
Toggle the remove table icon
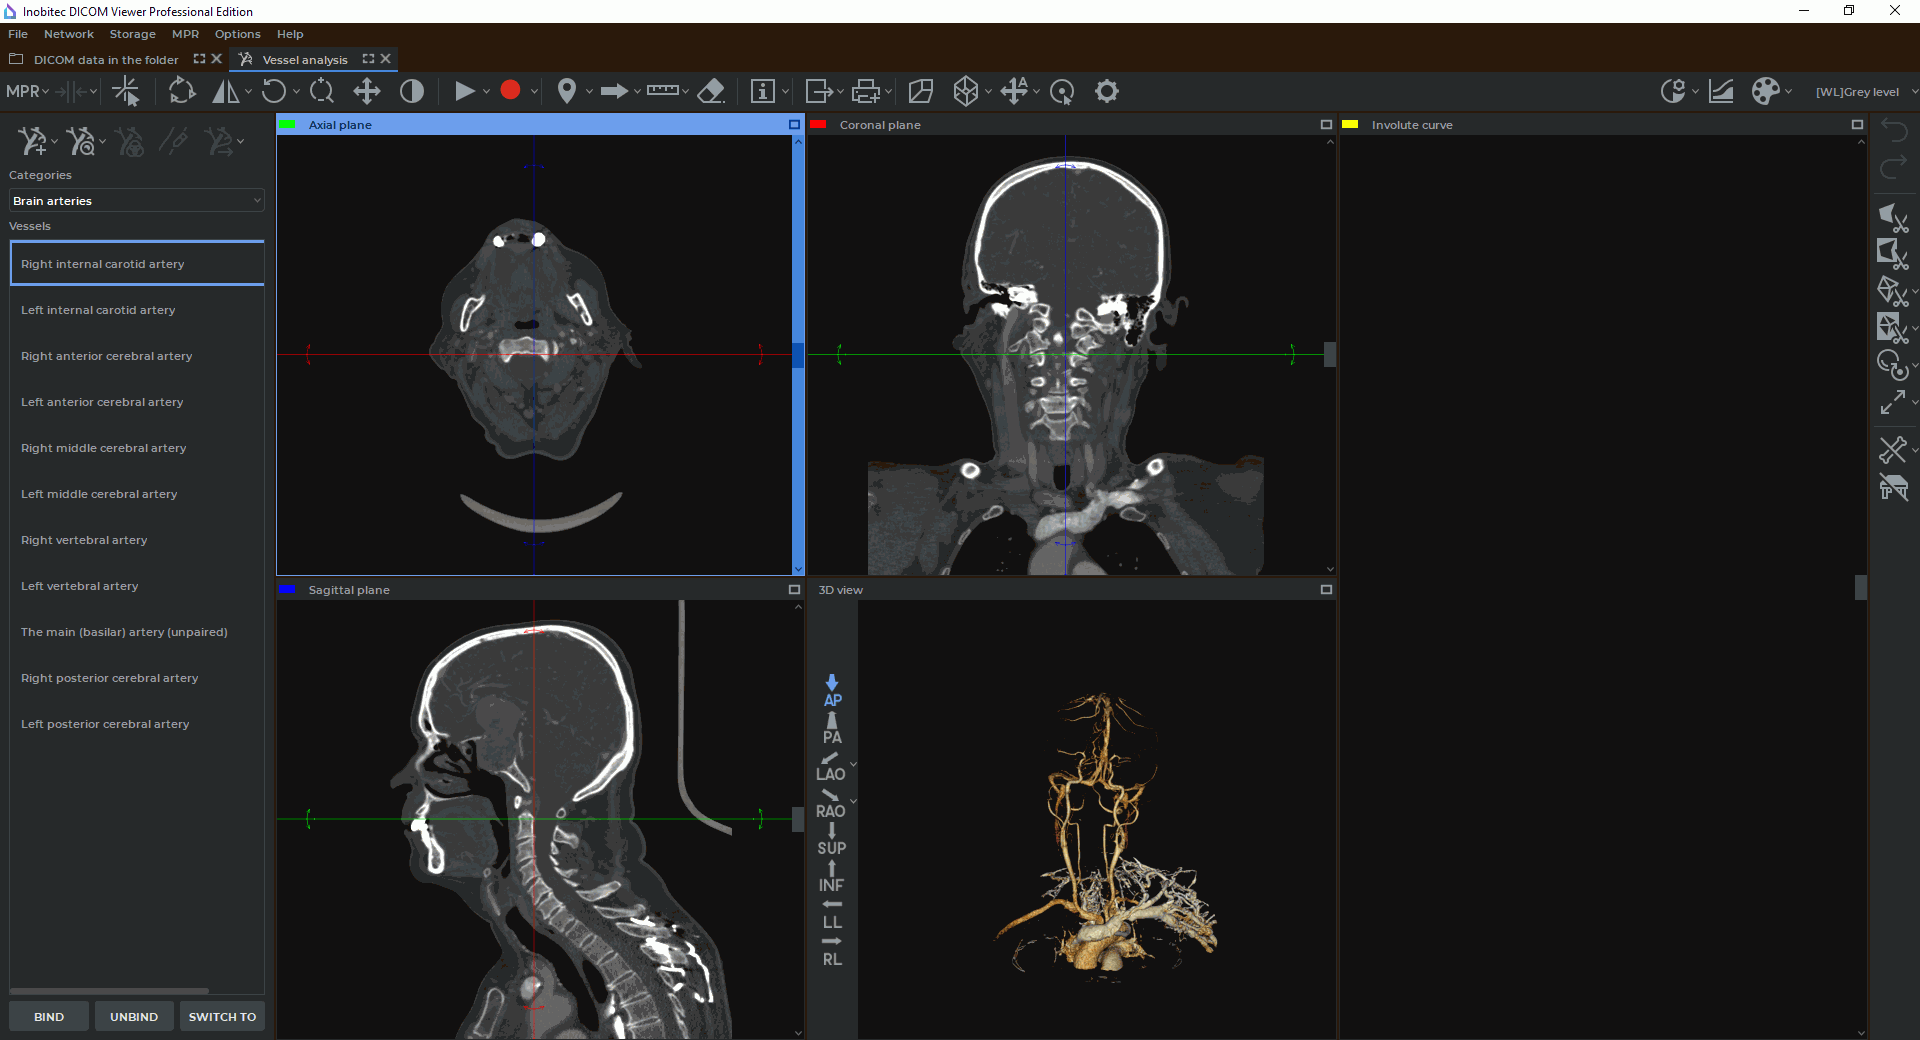tap(1892, 488)
